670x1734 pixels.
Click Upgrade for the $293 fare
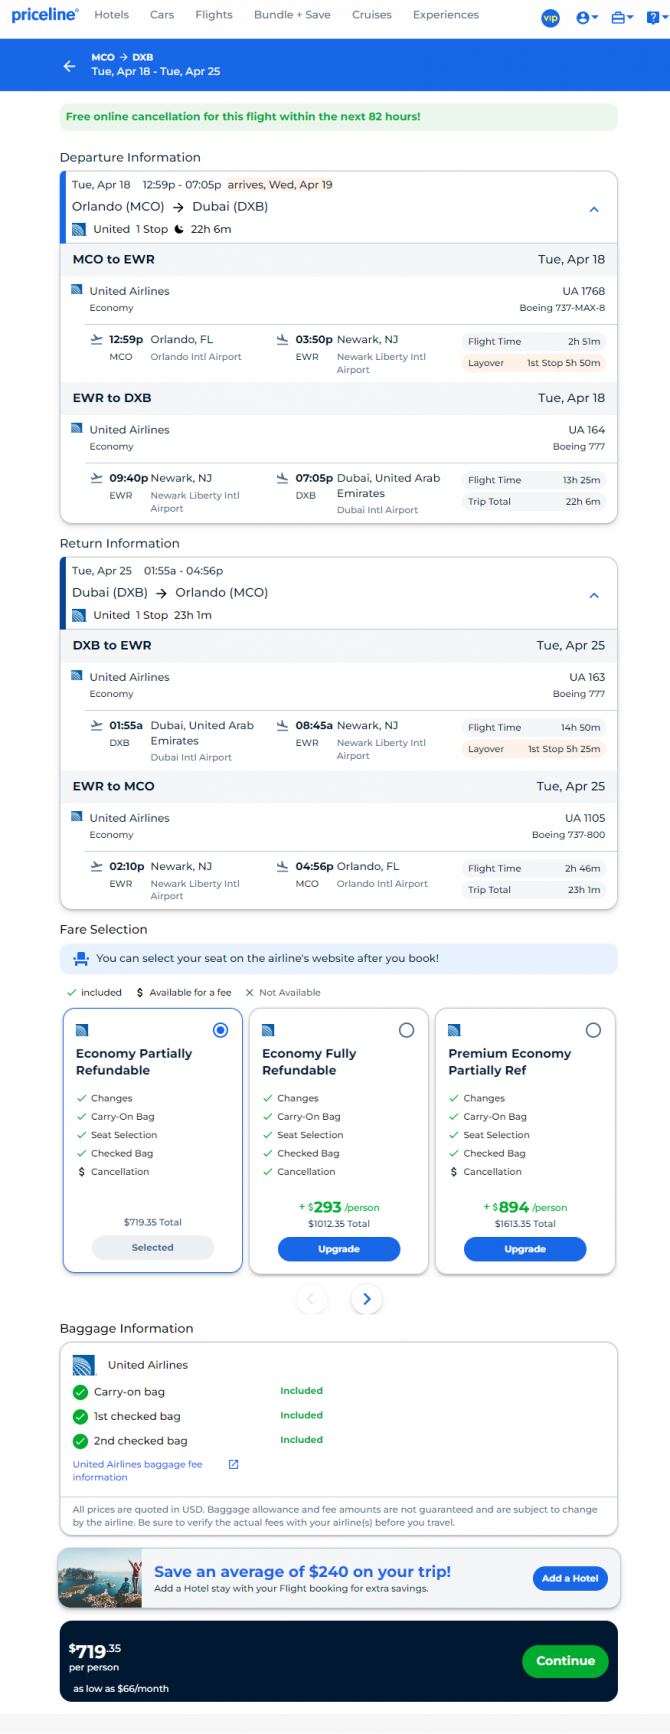pos(339,1249)
